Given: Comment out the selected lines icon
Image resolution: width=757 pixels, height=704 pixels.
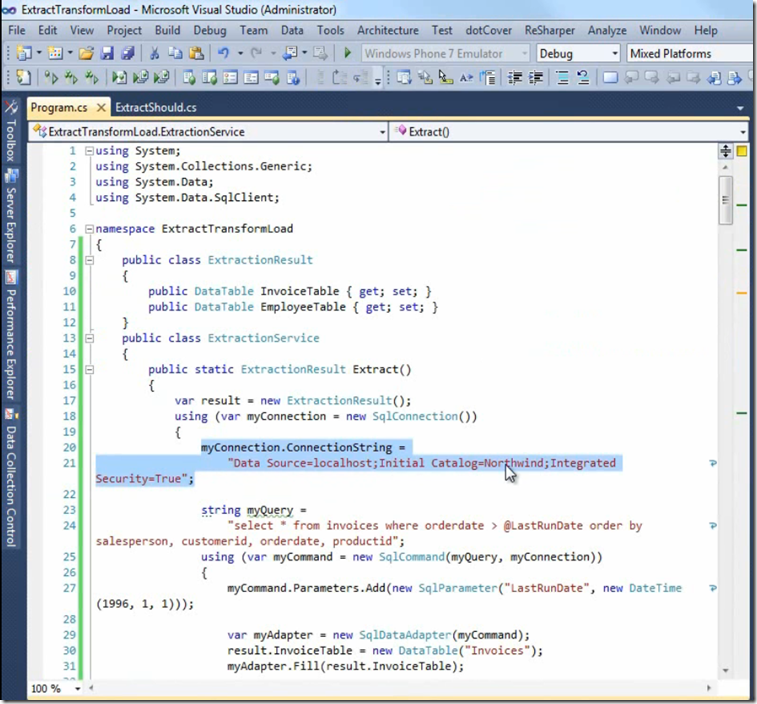Looking at the screenshot, I should tap(562, 77).
